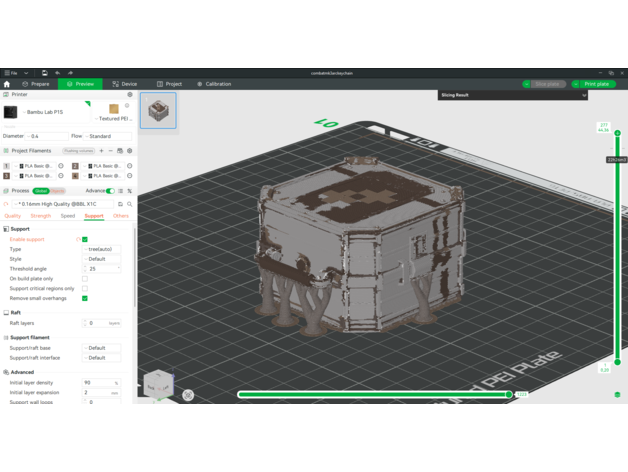This screenshot has width=628, height=472.
Task: Open Flow Standard dropdown
Action: [107, 136]
